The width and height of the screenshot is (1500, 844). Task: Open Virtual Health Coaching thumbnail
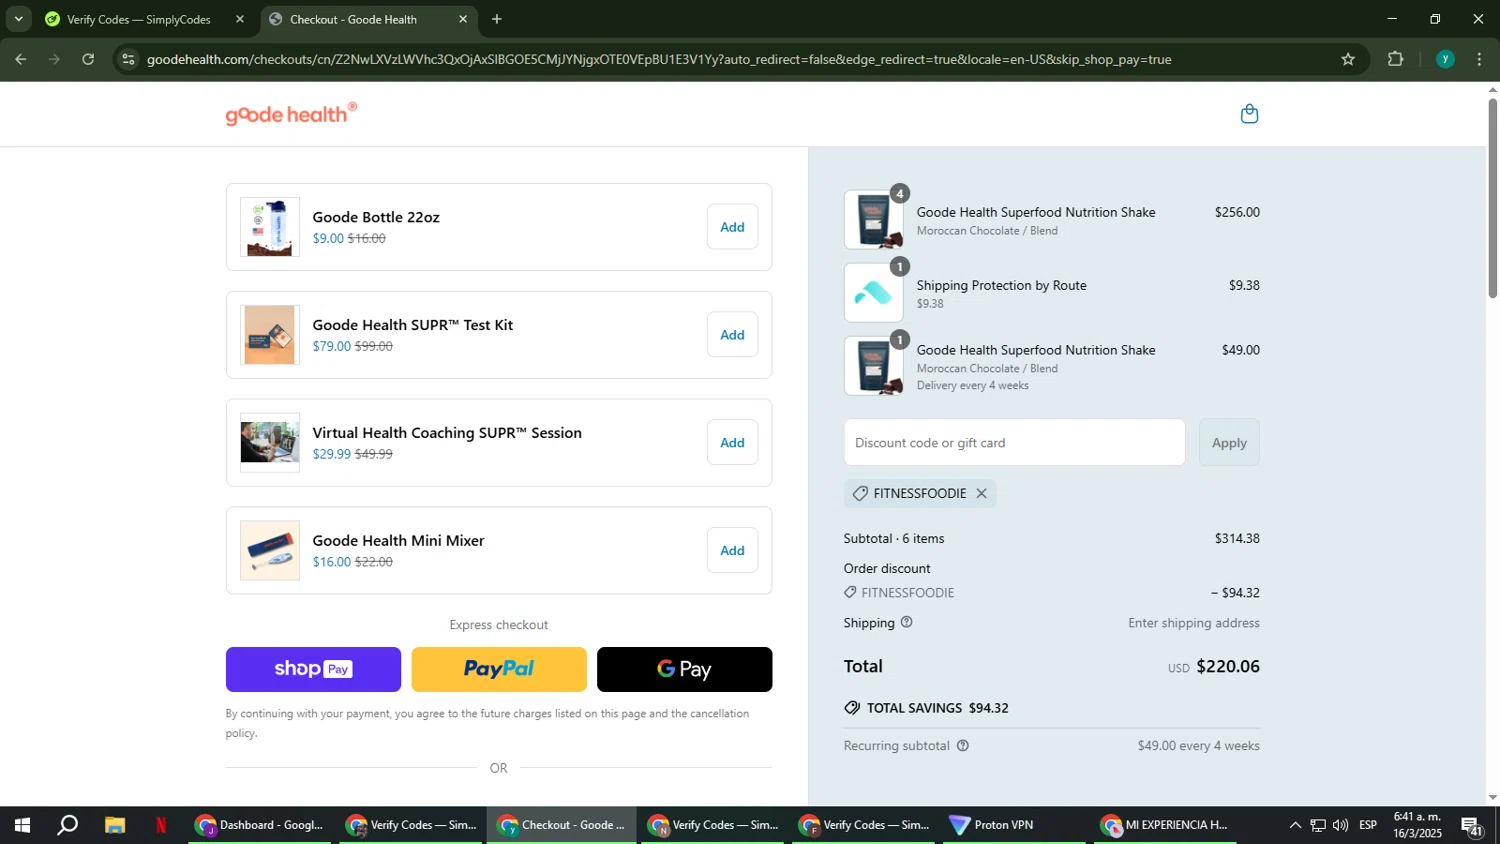(269, 443)
